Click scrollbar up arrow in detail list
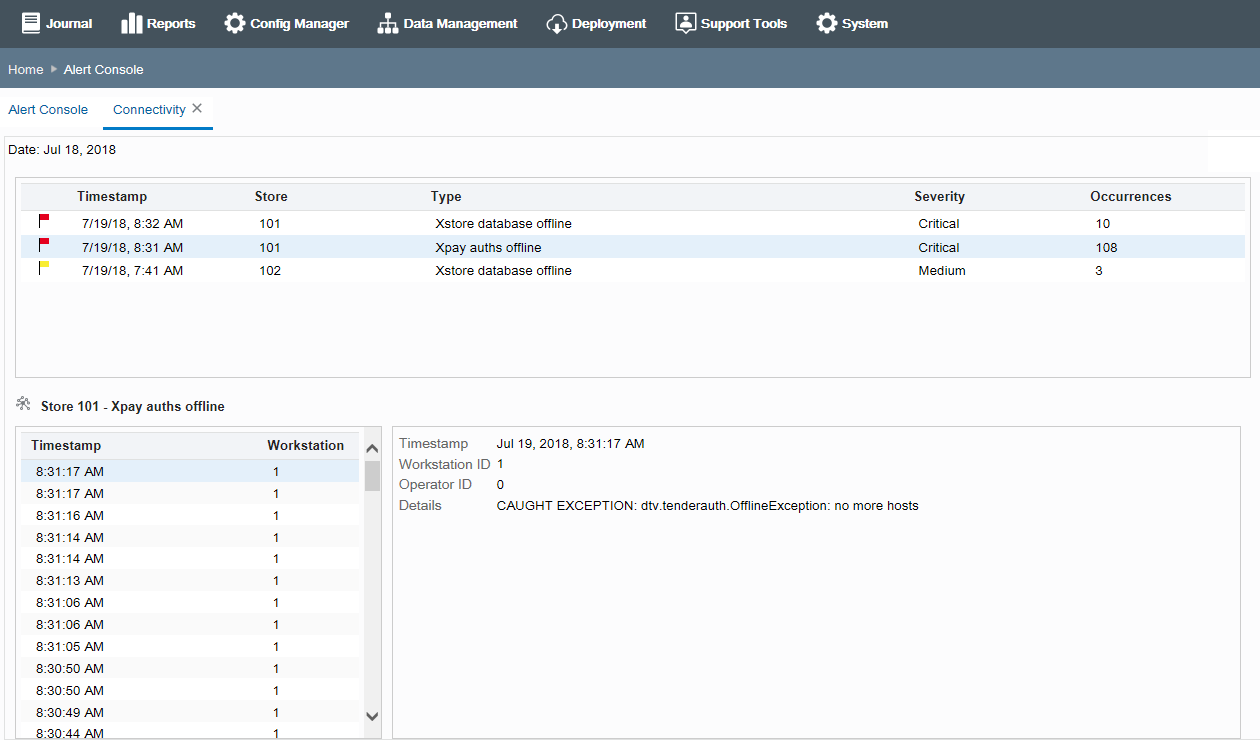 coord(372,449)
